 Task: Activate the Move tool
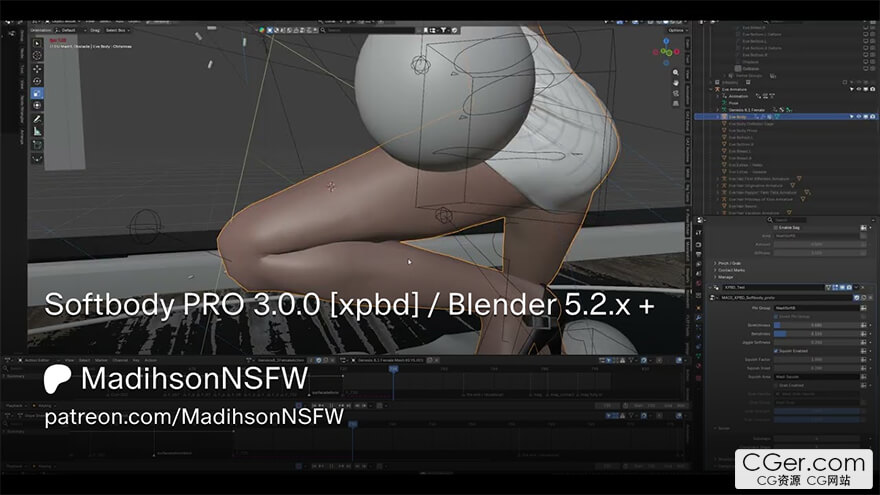(37, 68)
